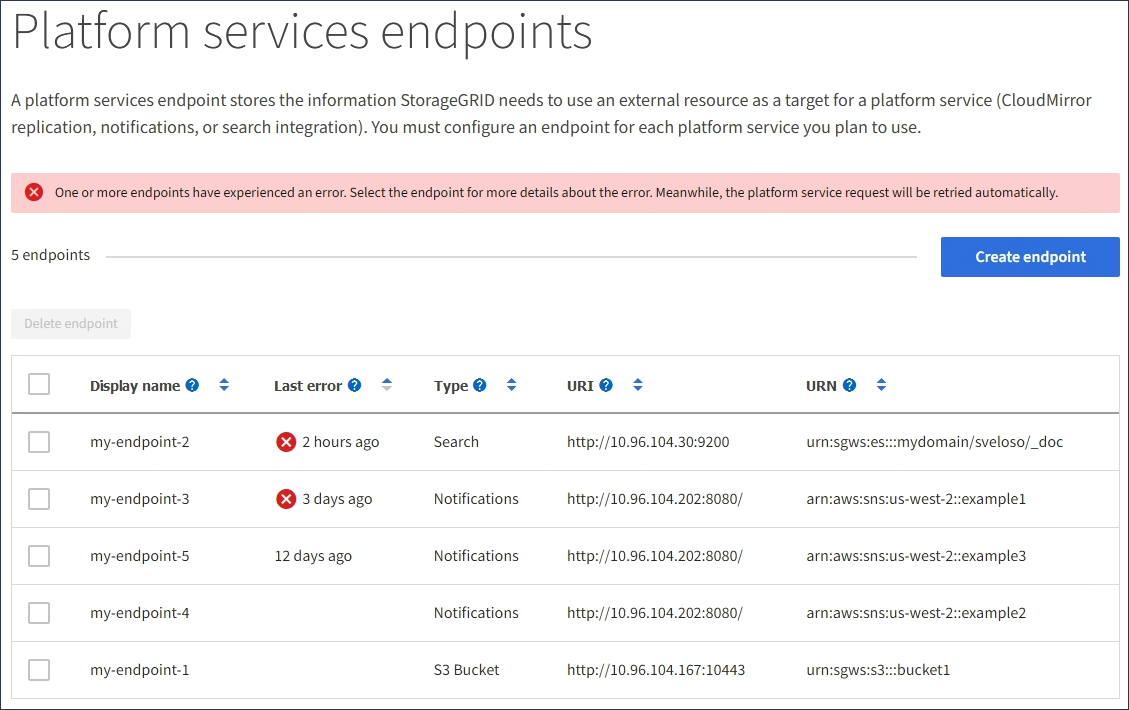Image resolution: width=1129 pixels, height=710 pixels.
Task: Sort table by Display name arrows
Action: (224, 385)
